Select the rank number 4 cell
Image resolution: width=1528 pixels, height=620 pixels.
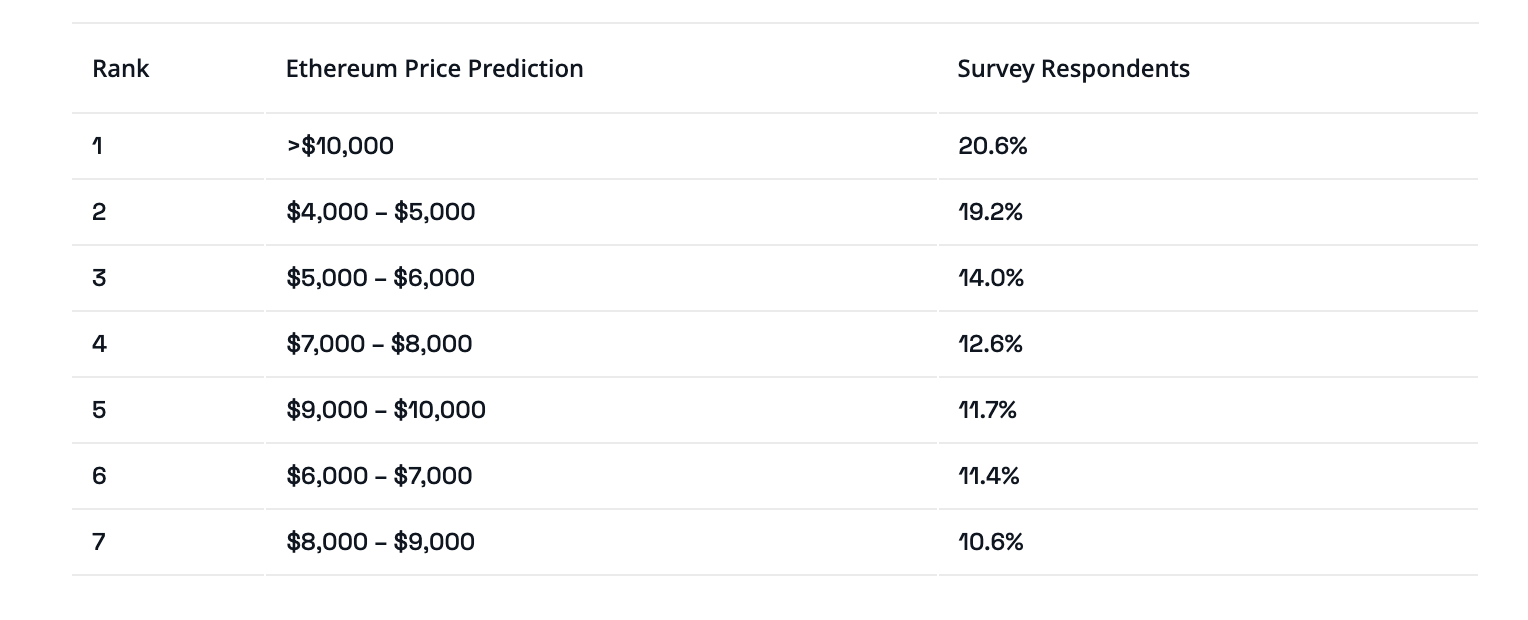point(99,344)
